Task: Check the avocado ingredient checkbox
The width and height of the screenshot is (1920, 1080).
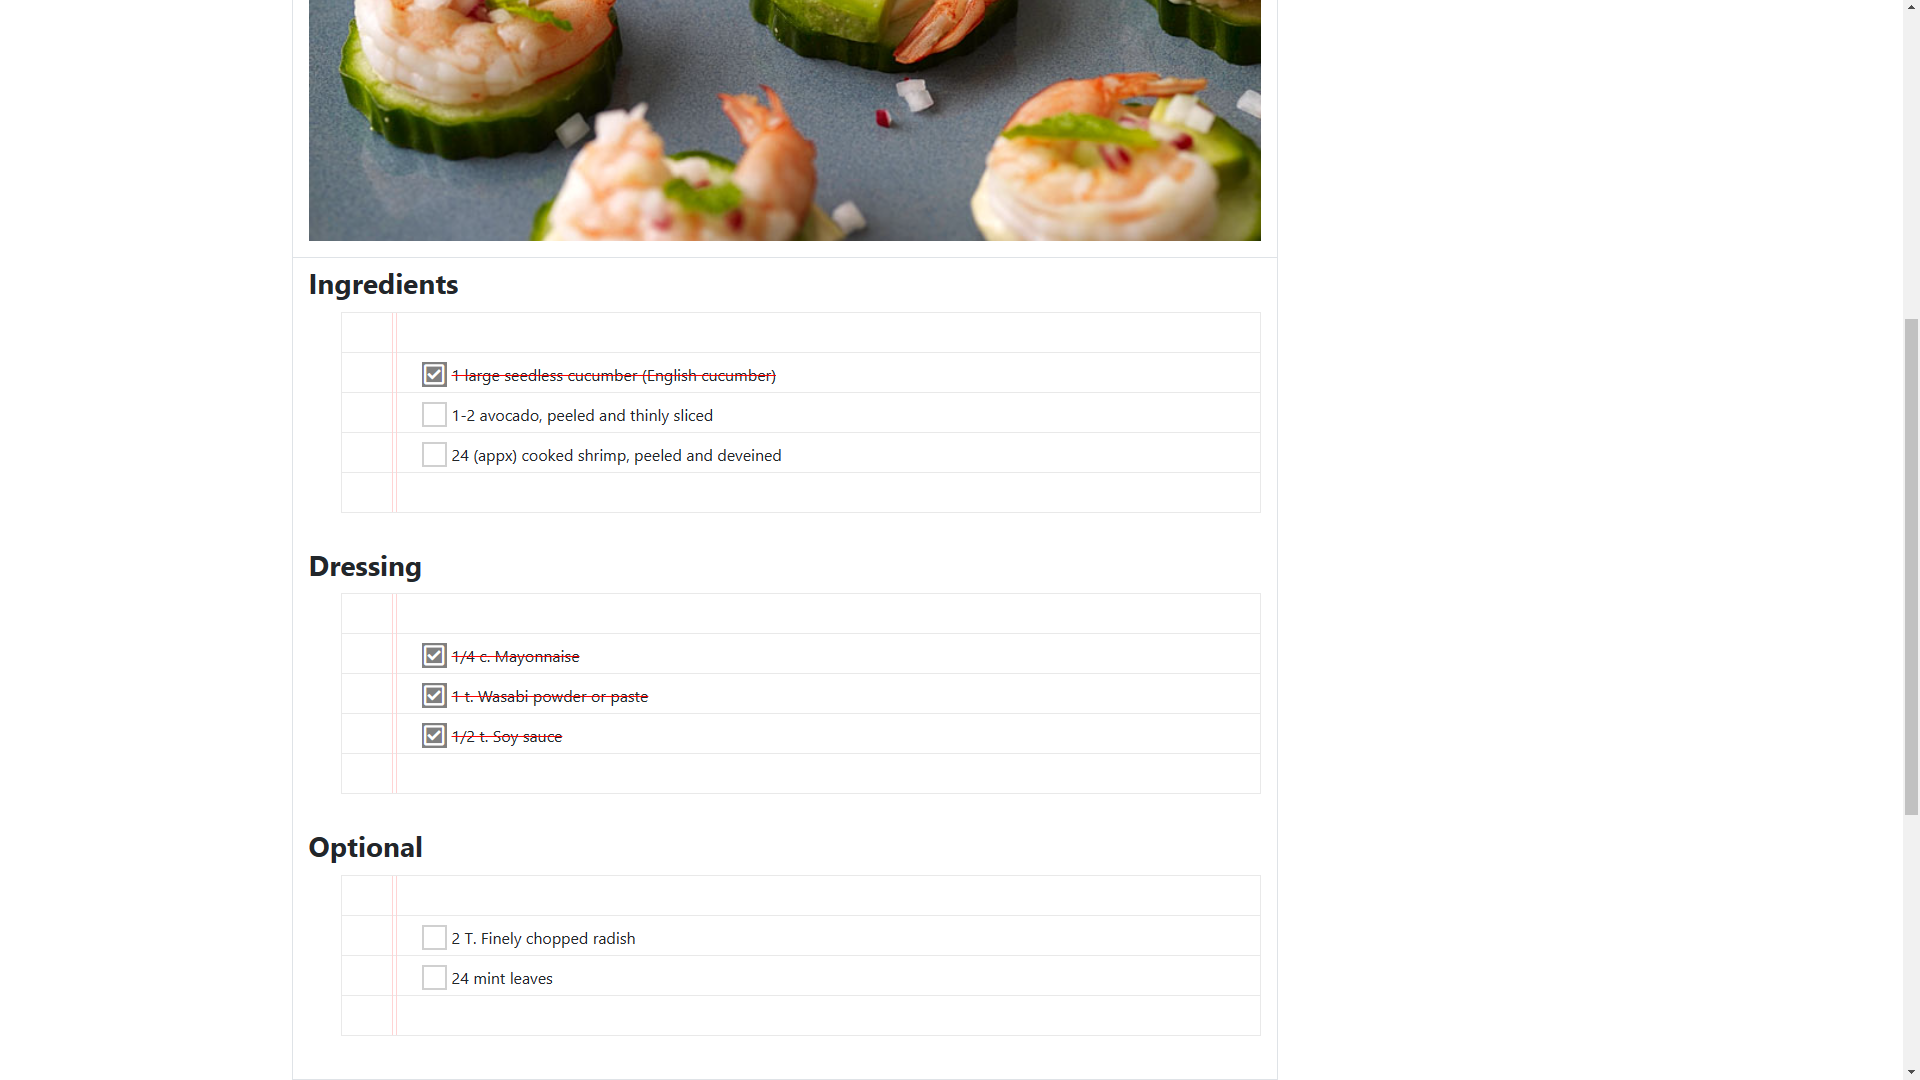Action: click(434, 414)
